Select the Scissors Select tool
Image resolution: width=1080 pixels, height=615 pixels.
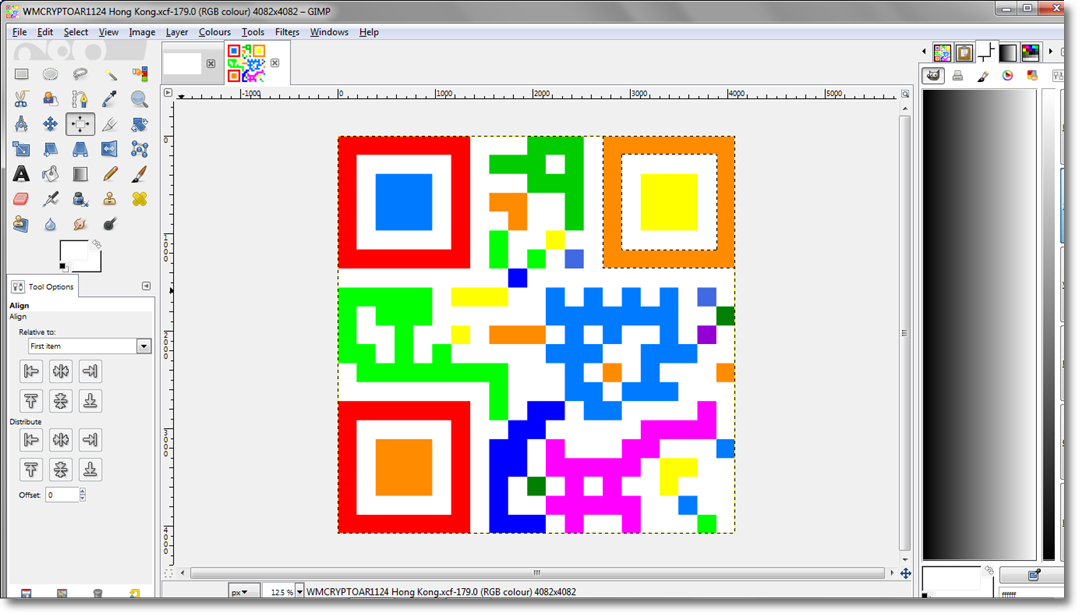tap(21, 99)
